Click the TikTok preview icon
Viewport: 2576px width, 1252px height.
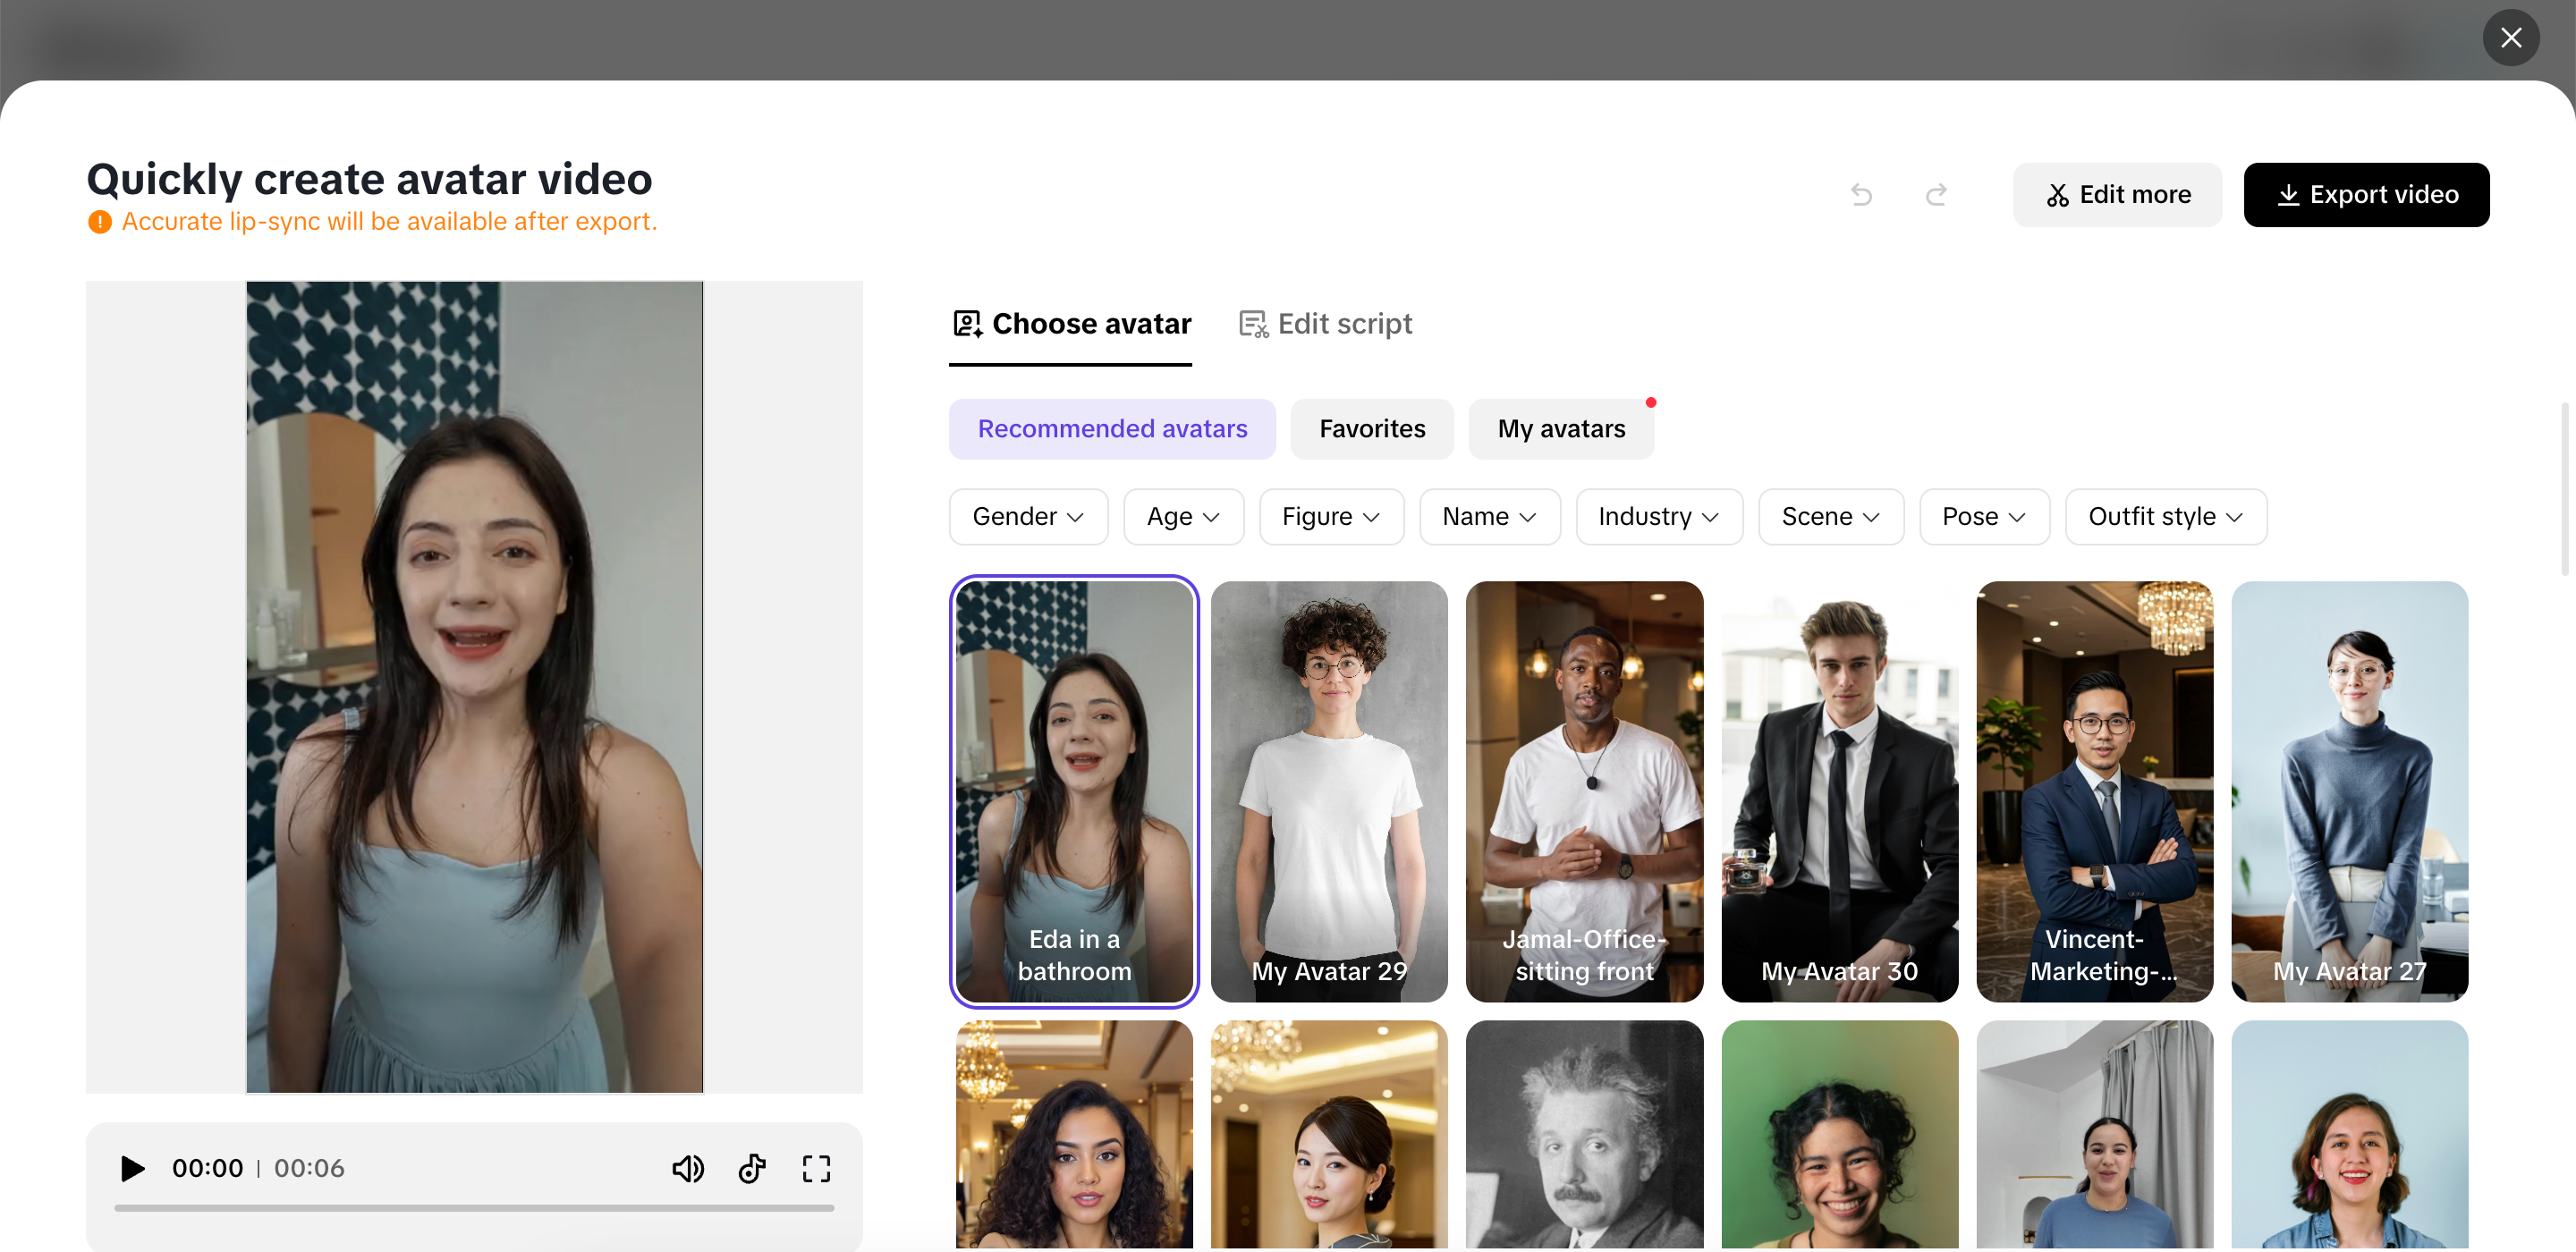coord(752,1168)
